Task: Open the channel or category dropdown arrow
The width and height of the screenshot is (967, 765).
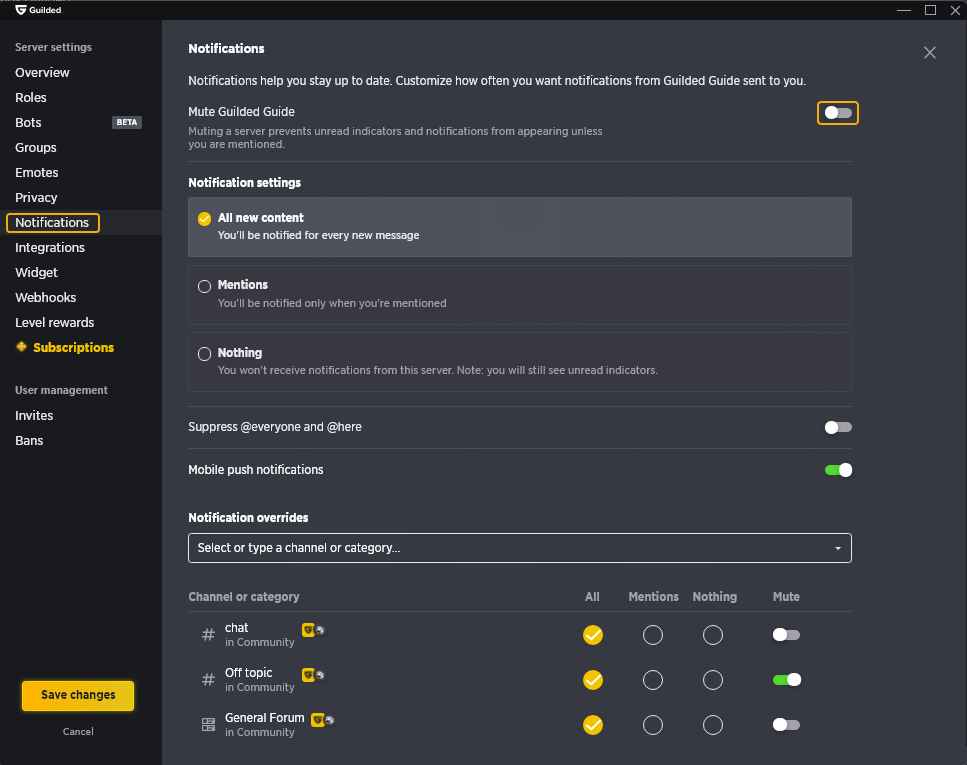Action: 837,548
